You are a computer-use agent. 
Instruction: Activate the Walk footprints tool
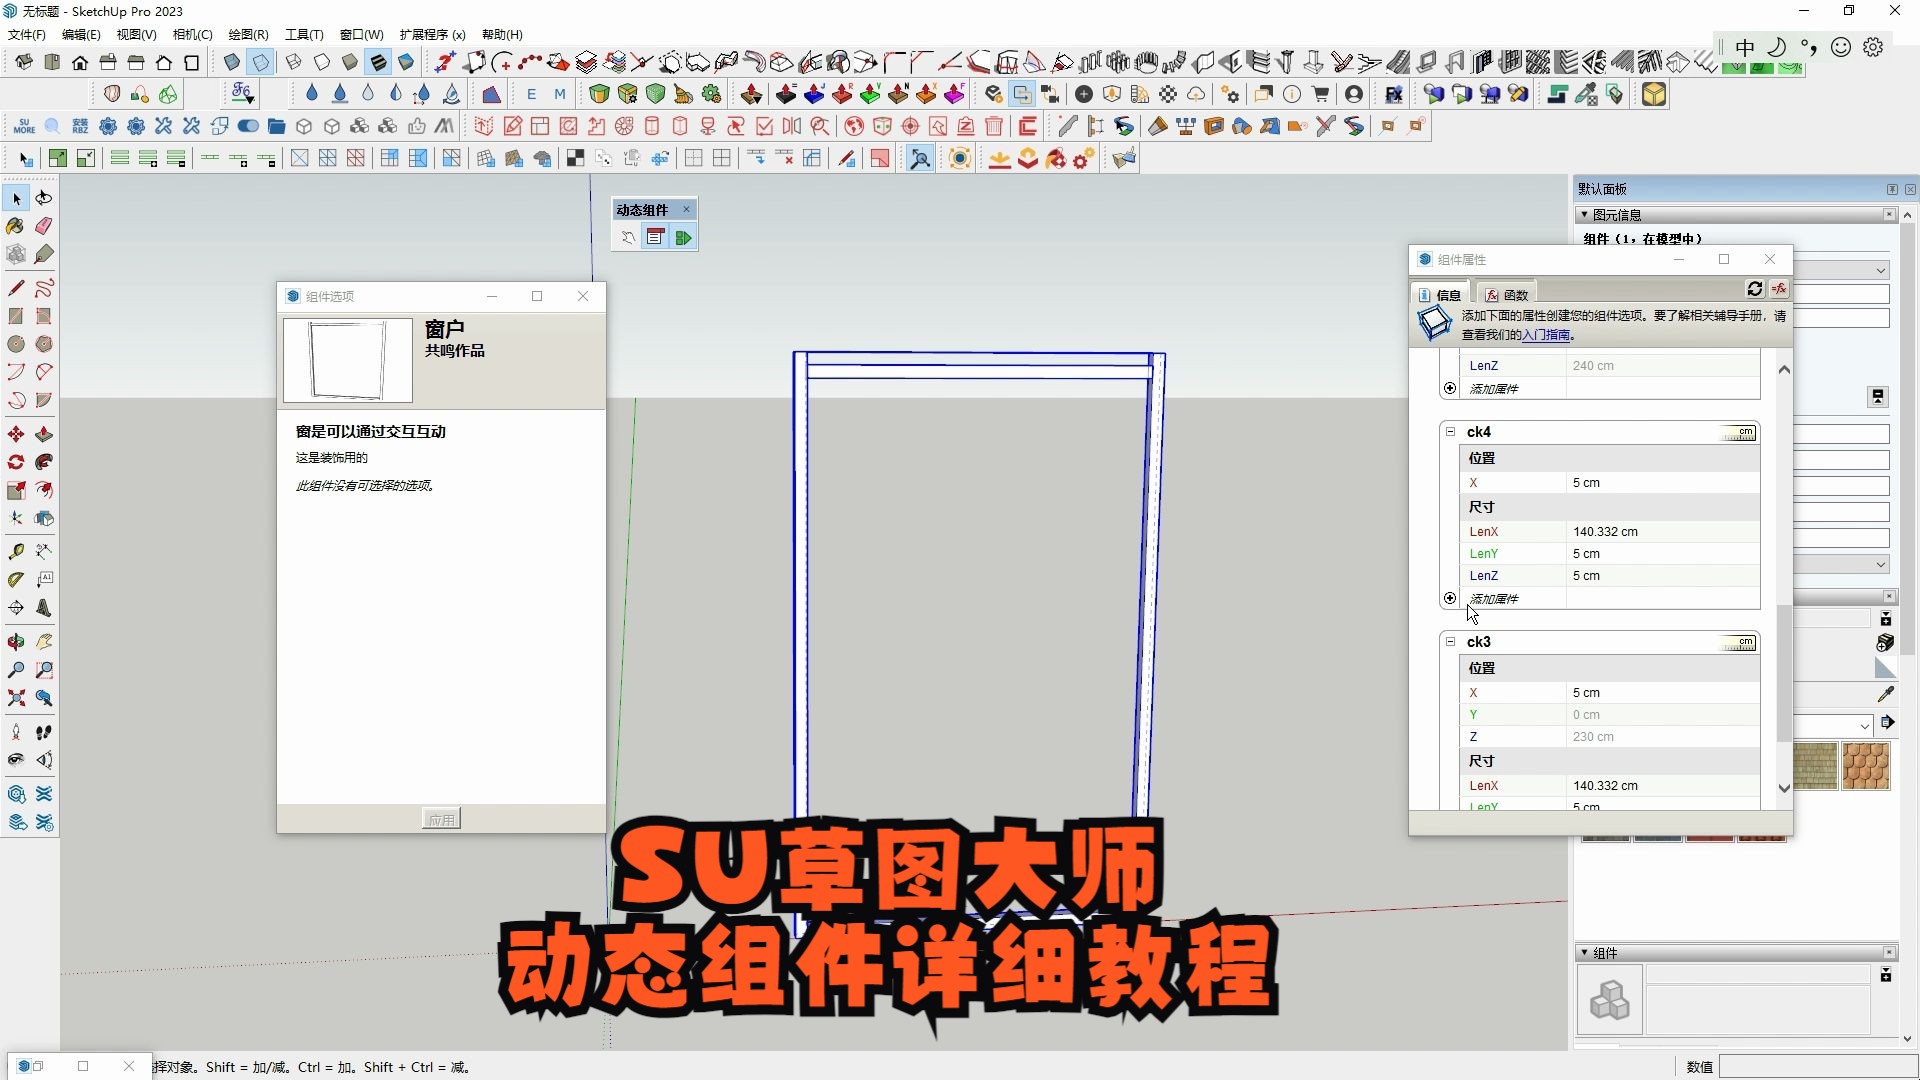44,732
